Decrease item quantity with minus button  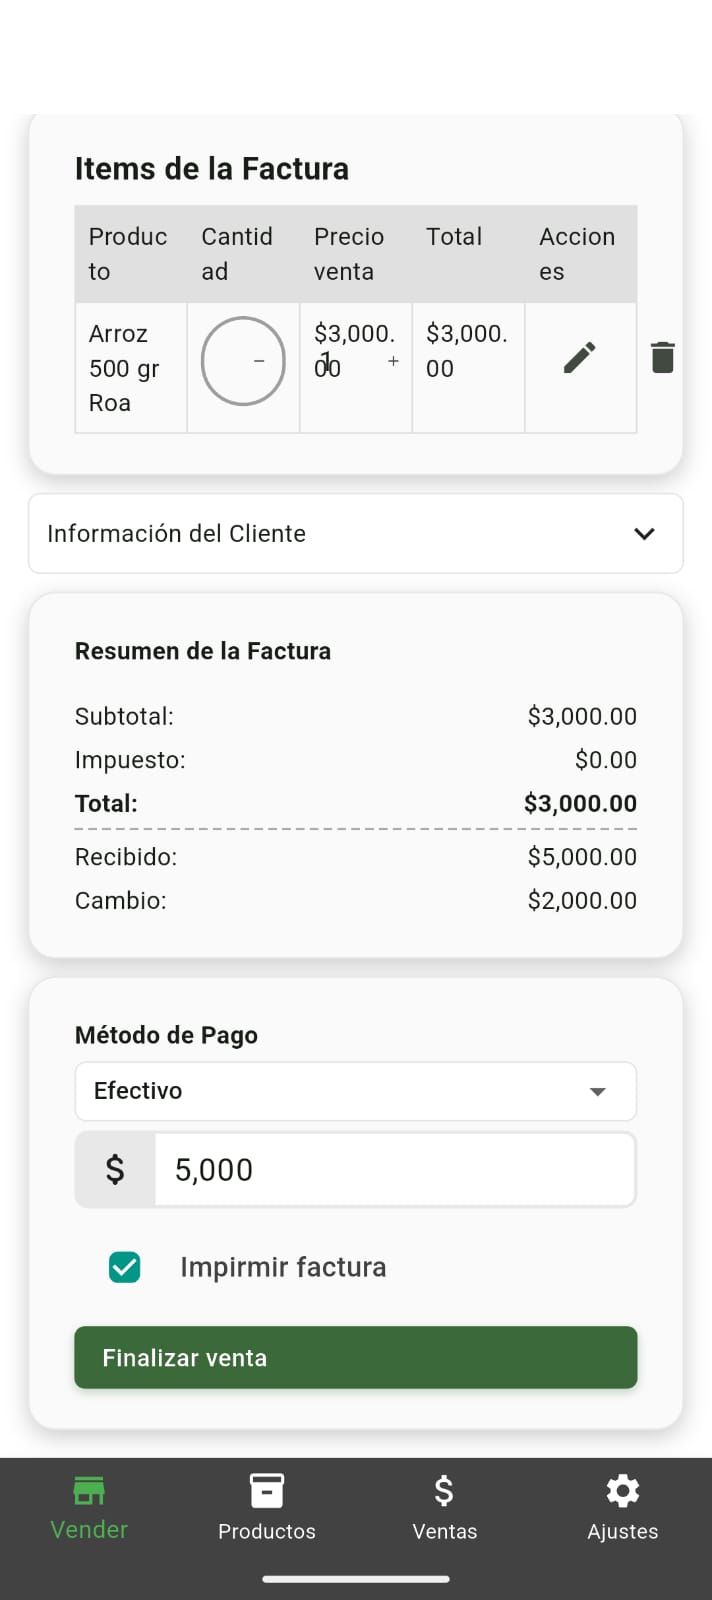coord(259,361)
